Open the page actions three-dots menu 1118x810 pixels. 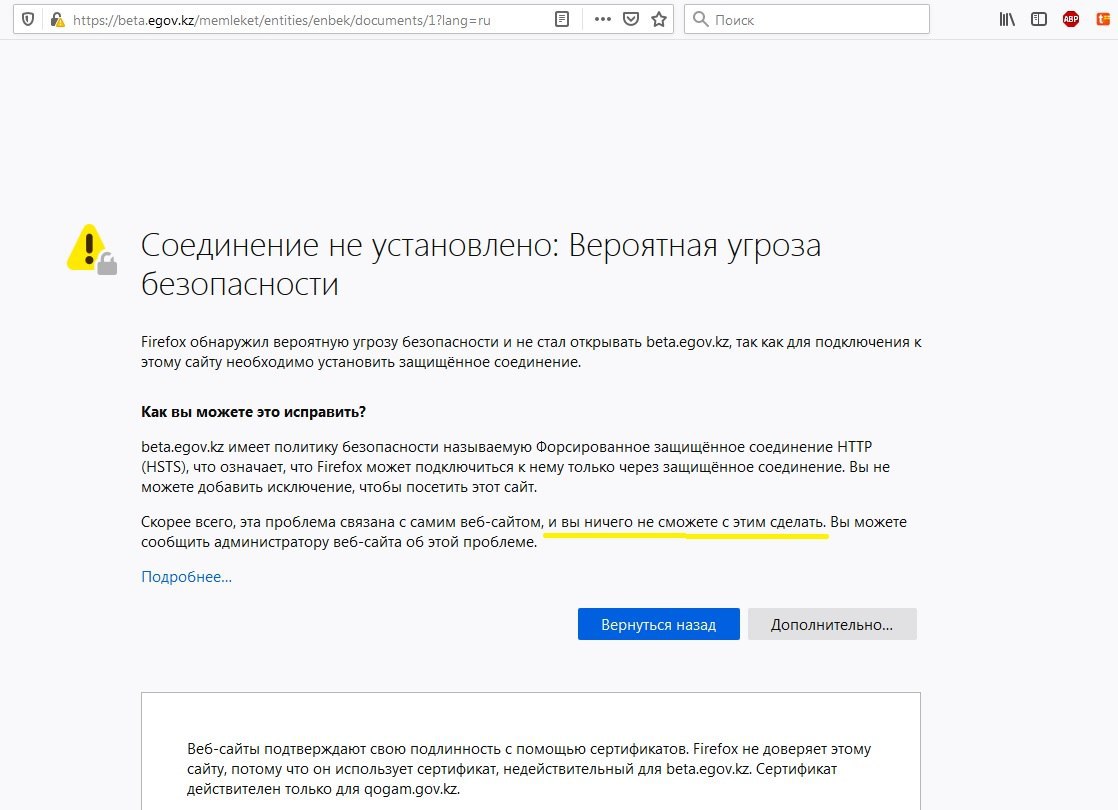[602, 19]
